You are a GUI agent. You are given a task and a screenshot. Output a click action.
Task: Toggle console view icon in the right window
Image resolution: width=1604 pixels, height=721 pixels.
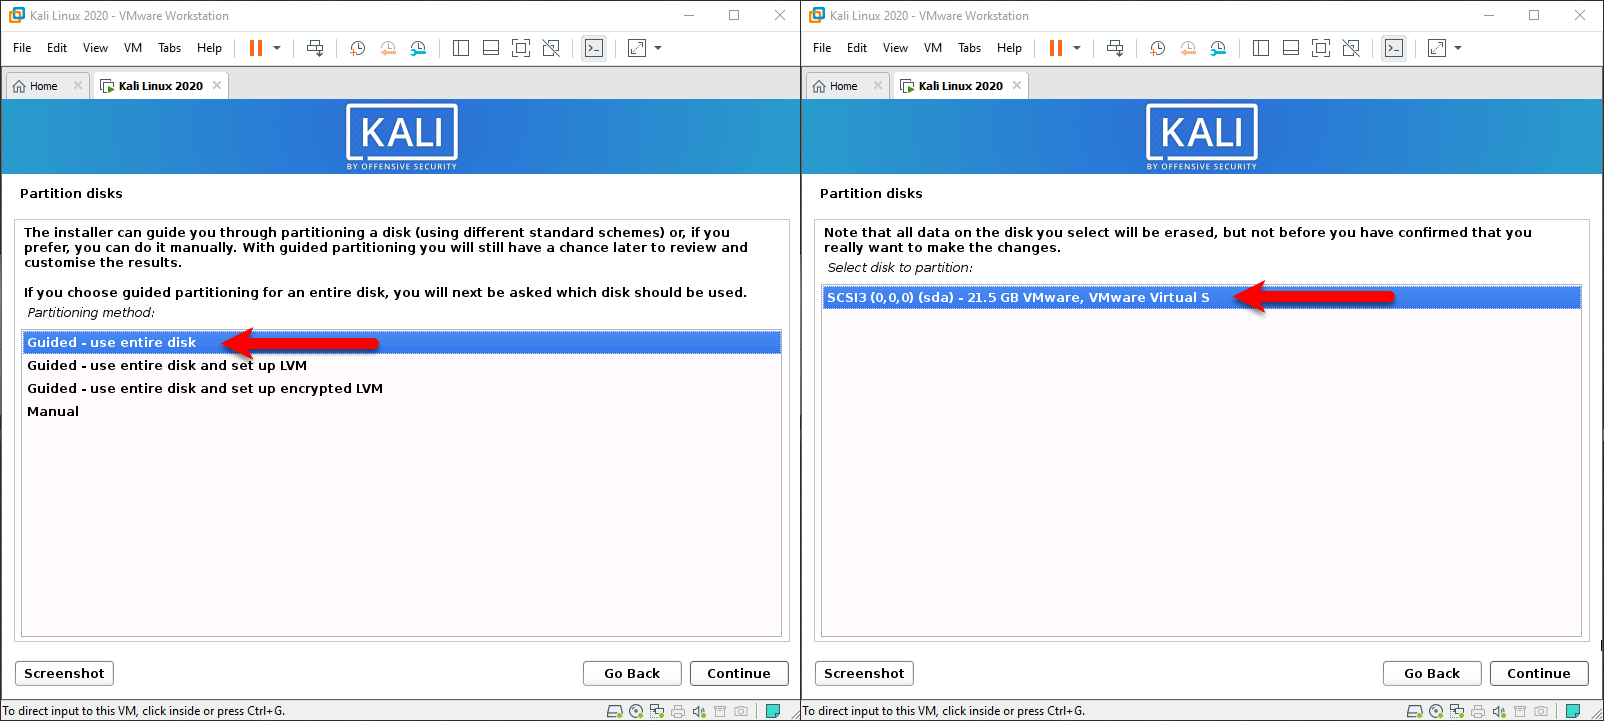pos(1394,48)
